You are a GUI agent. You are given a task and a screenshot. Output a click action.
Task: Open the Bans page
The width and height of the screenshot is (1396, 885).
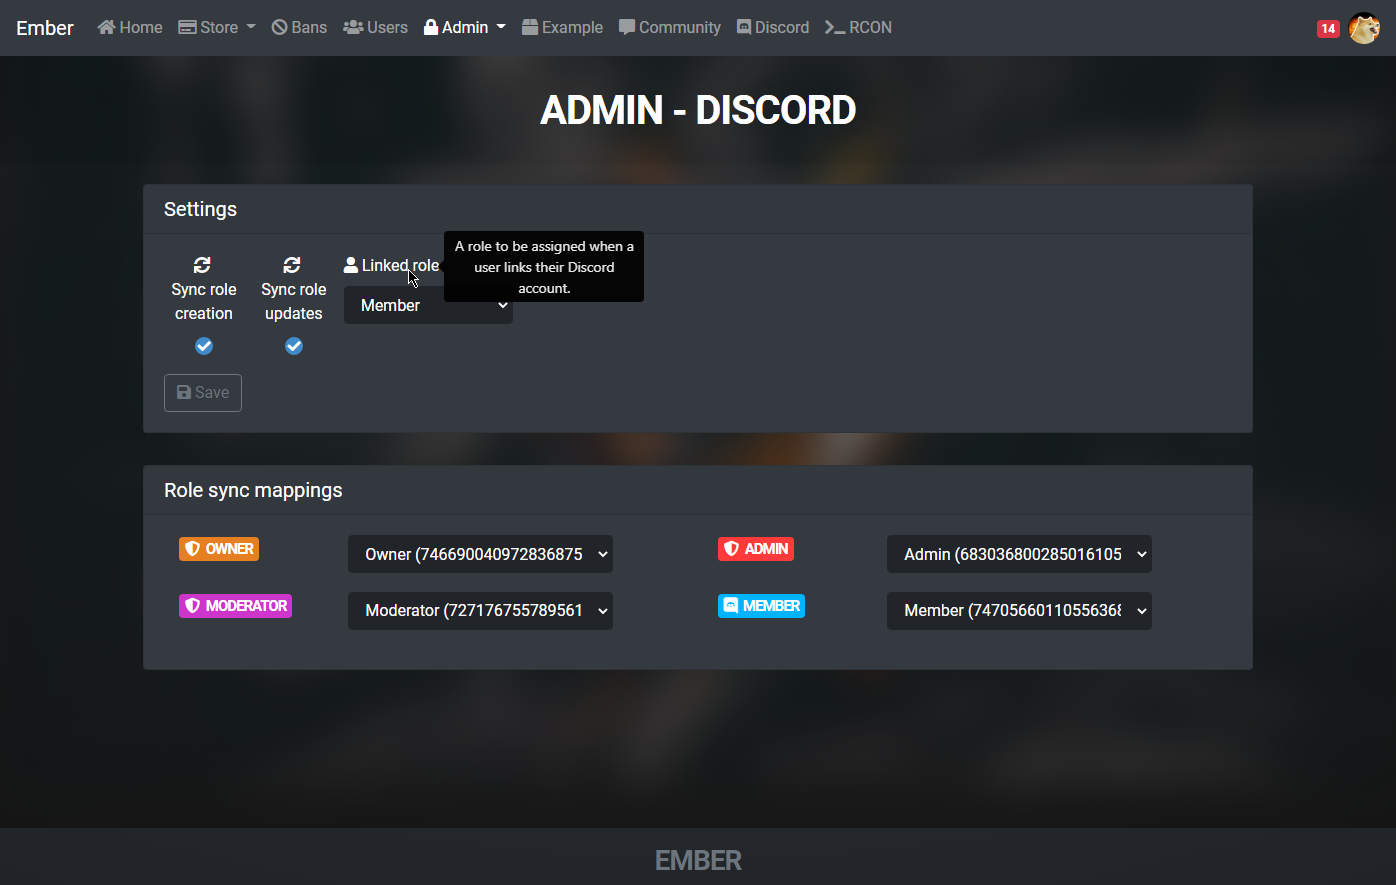pos(299,27)
